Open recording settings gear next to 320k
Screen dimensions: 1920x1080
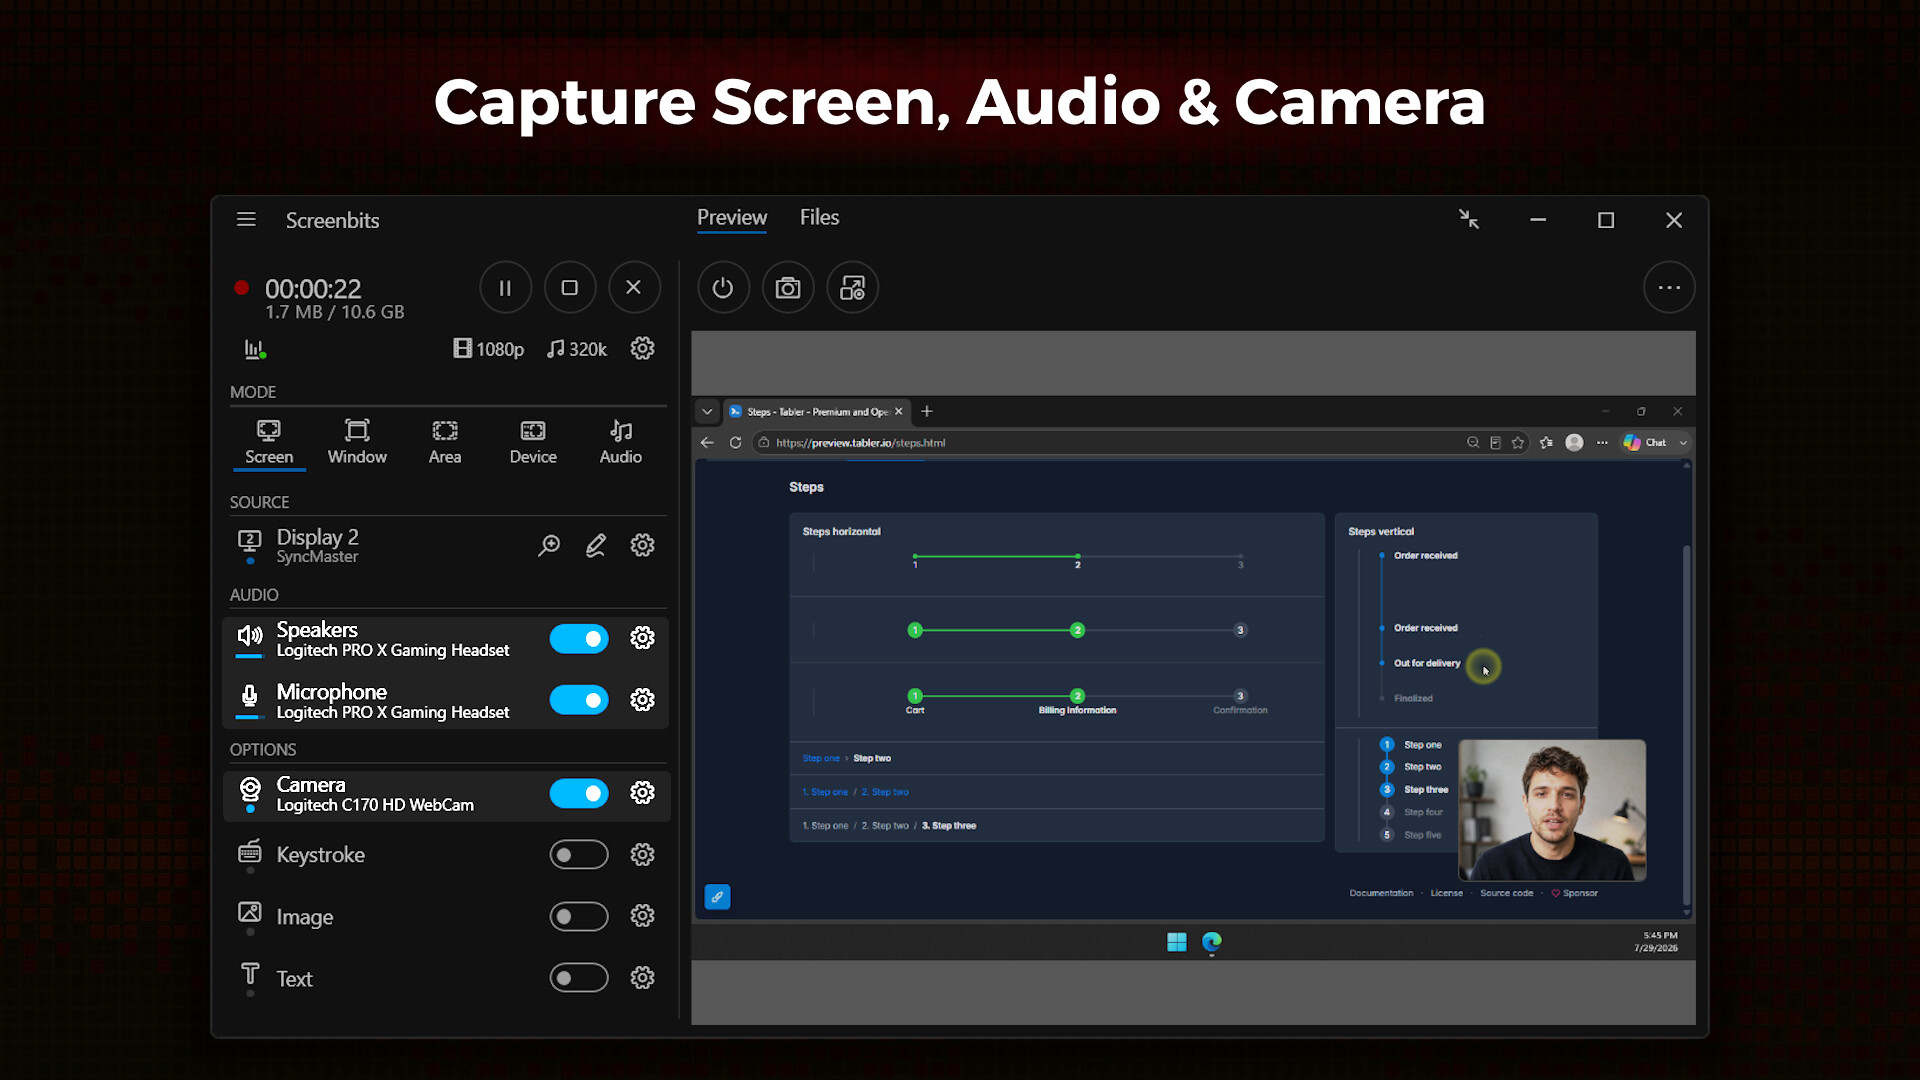pos(642,348)
